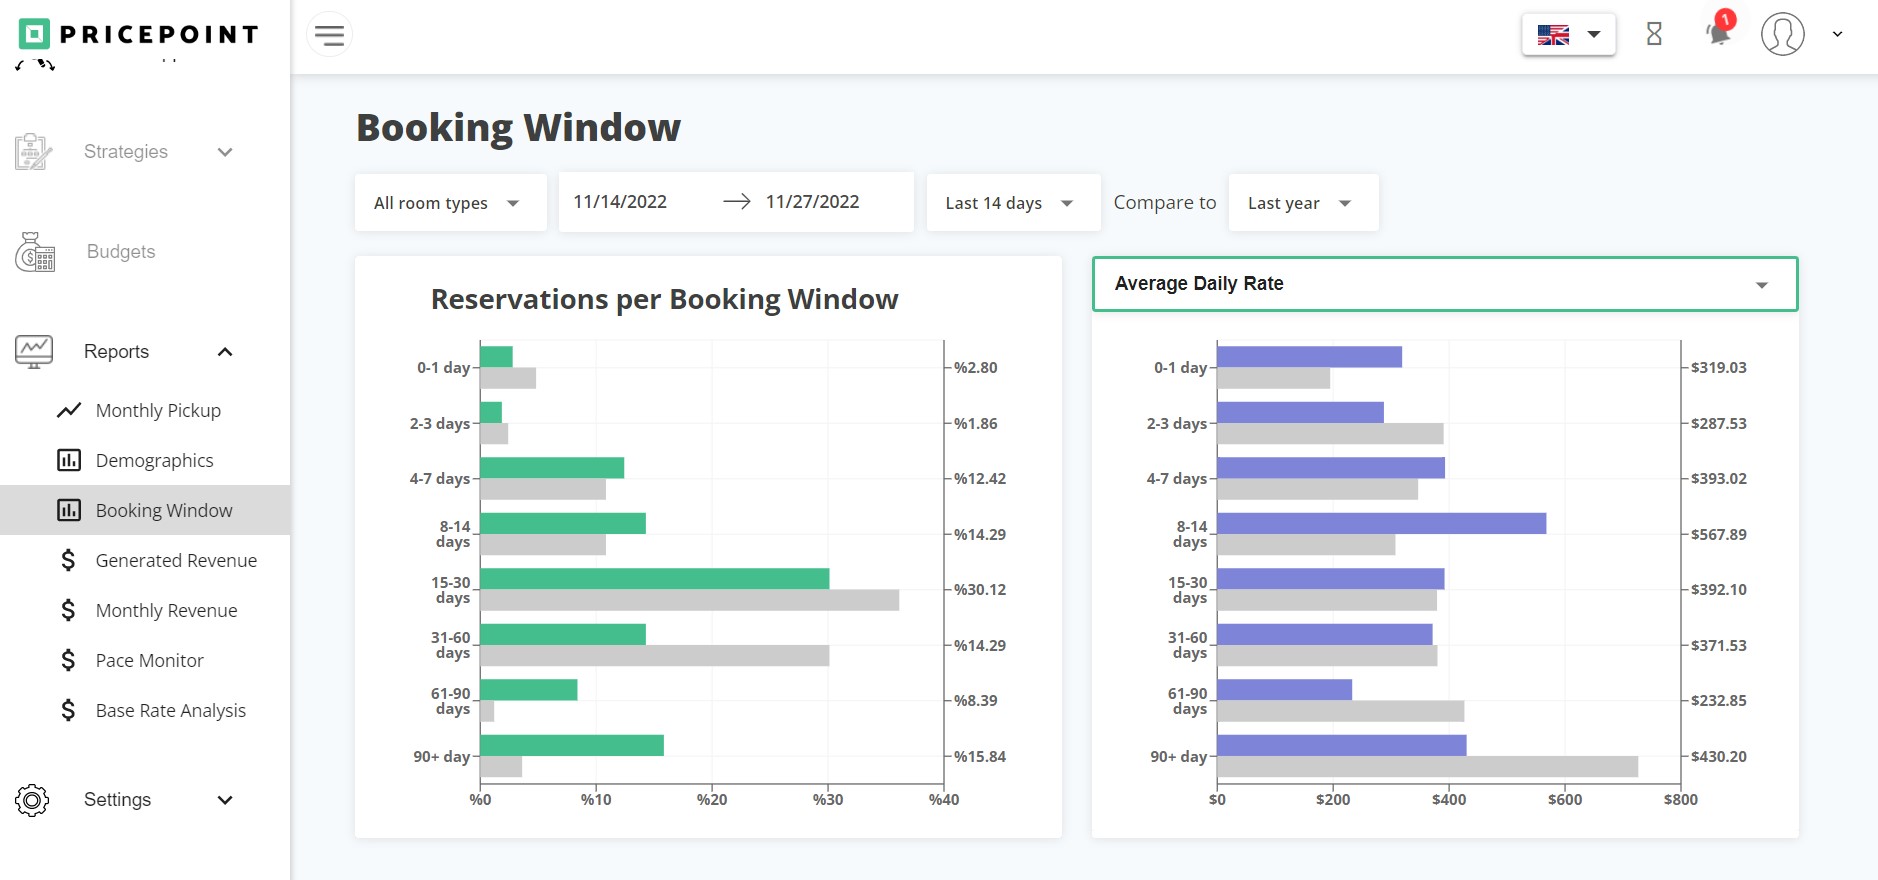Open the notification bell
Image resolution: width=1878 pixels, height=880 pixels.
pyautogui.click(x=1718, y=34)
